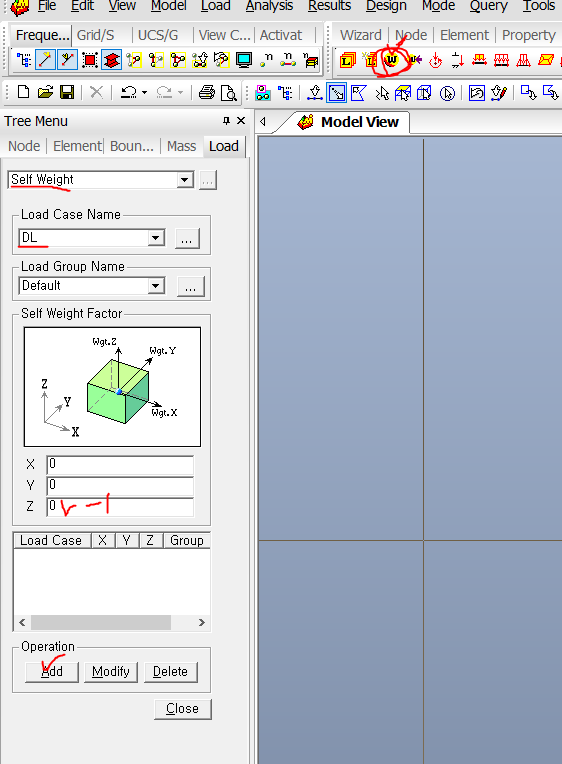The height and width of the screenshot is (764, 562).
Task: Click the Delete button under Operation
Action: pyautogui.click(x=170, y=672)
